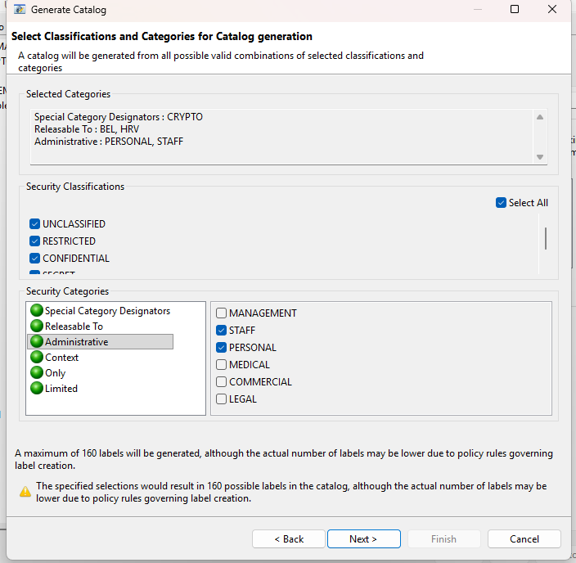Screen dimensions: 576x563
Task: Click the green icon beside Special Category Designators
Action: (x=37, y=310)
